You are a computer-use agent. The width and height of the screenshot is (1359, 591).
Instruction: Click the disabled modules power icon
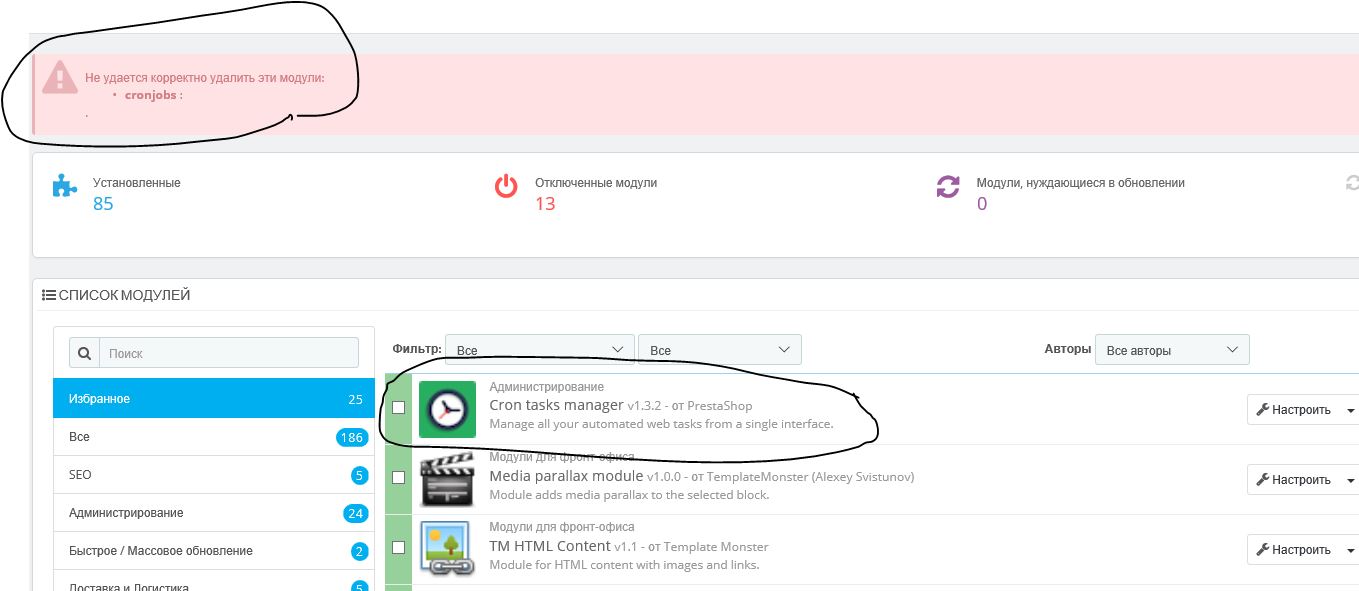(x=506, y=186)
